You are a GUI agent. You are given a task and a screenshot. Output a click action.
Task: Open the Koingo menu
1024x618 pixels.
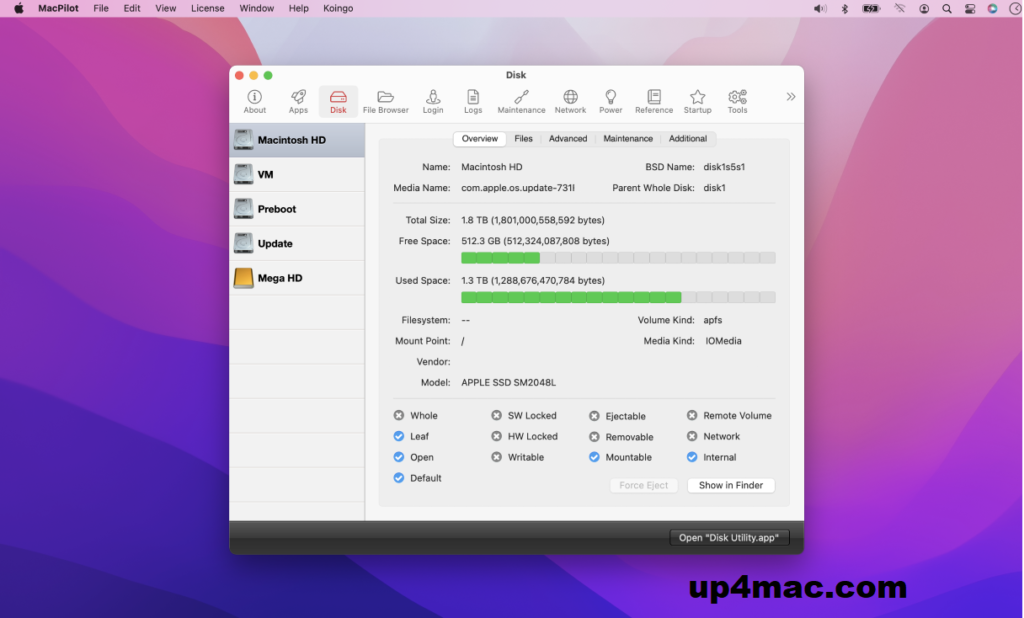coord(338,8)
